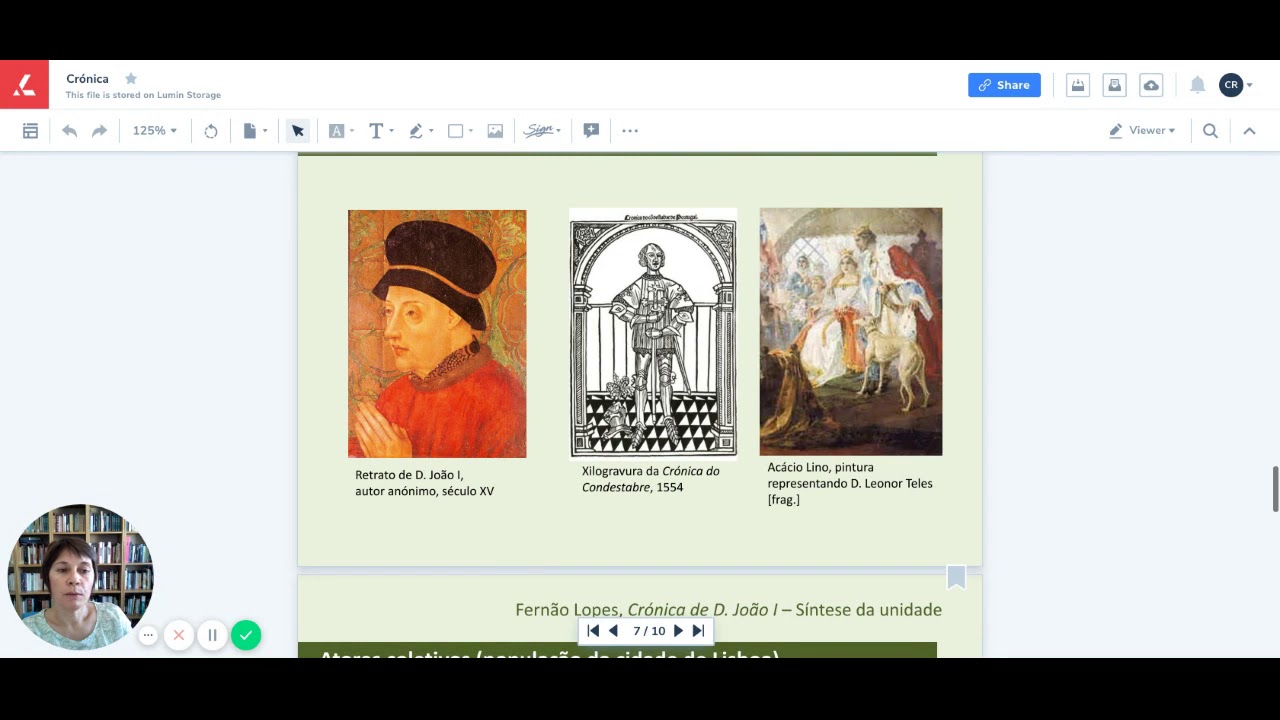Open the page tools dropdown
This screenshot has height=720, width=1280.
pyautogui.click(x=255, y=131)
